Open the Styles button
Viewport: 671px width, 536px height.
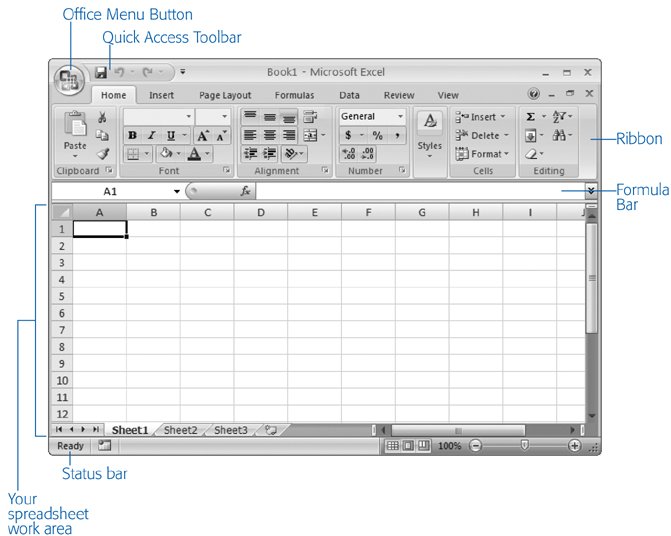click(x=429, y=133)
